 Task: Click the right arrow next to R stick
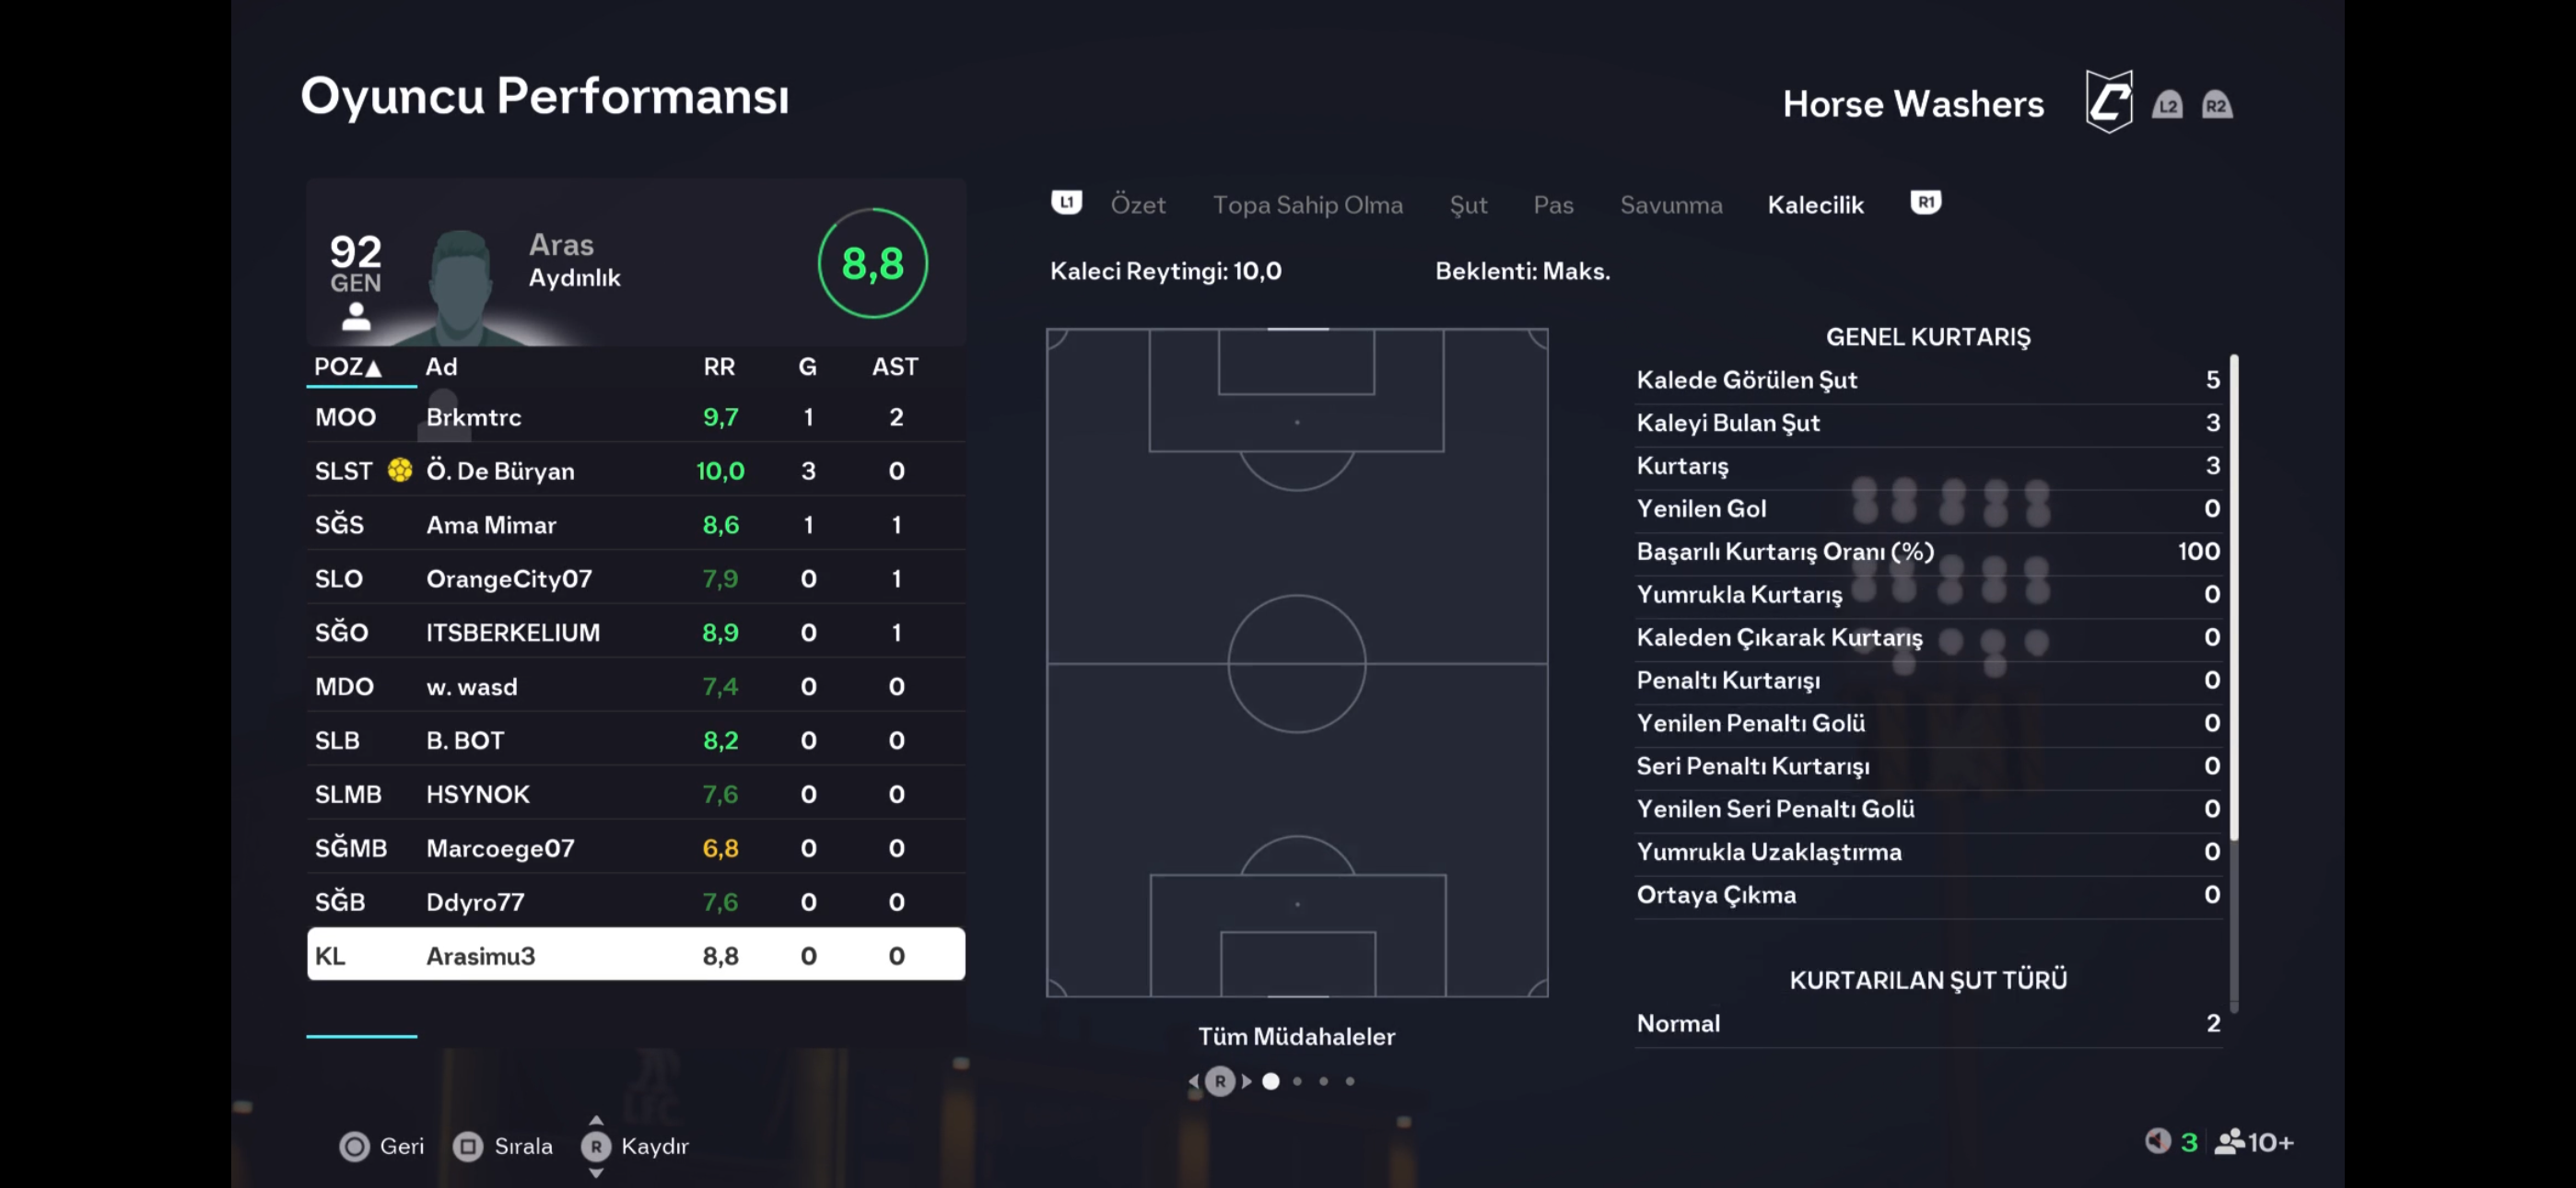click(x=1247, y=1081)
